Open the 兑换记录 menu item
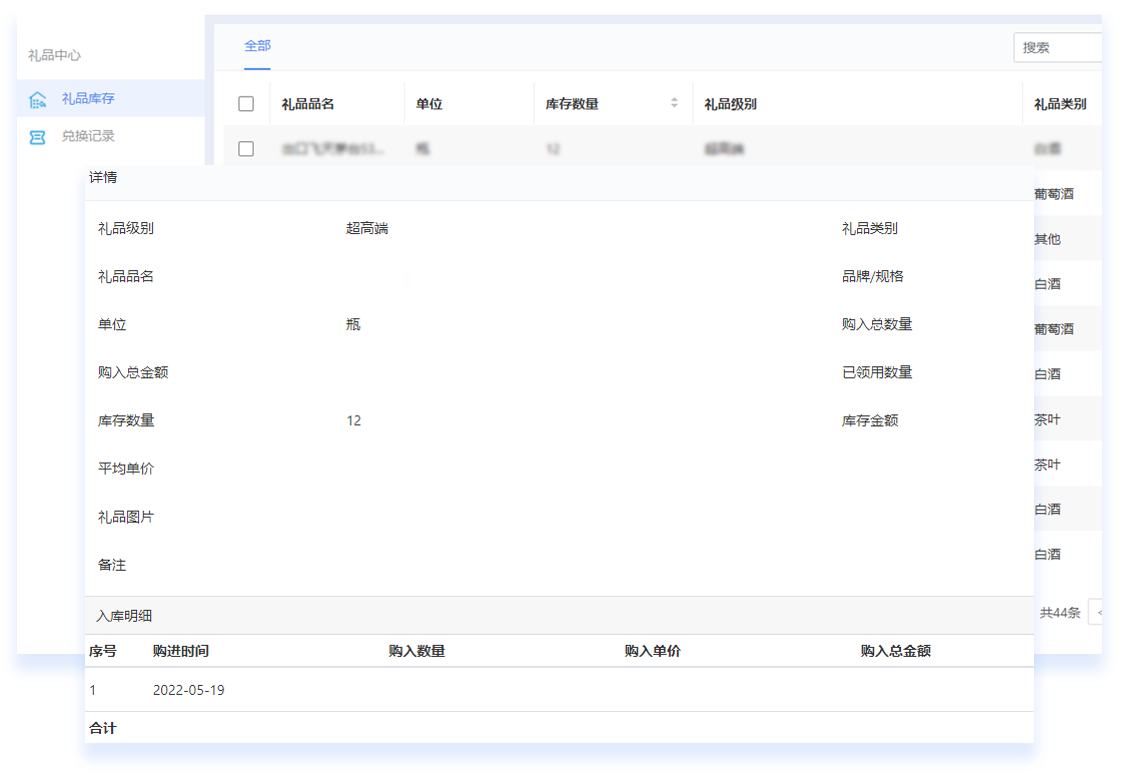 [x=88, y=136]
